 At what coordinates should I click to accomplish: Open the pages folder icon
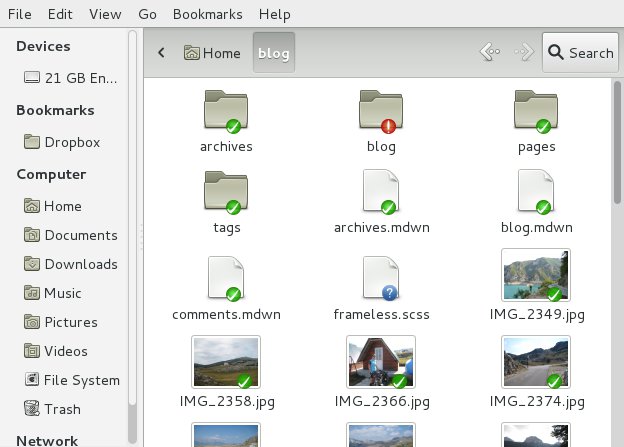pos(536,111)
